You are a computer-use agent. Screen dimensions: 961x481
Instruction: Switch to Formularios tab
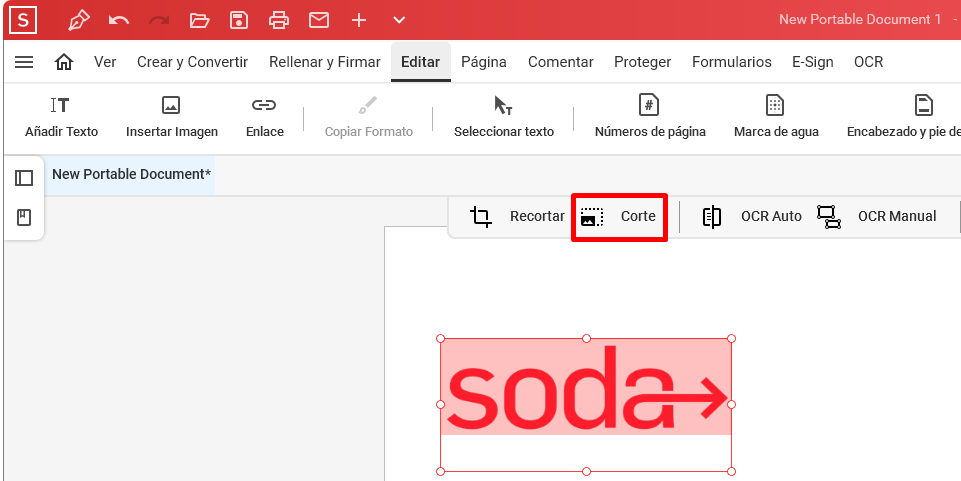(x=732, y=62)
